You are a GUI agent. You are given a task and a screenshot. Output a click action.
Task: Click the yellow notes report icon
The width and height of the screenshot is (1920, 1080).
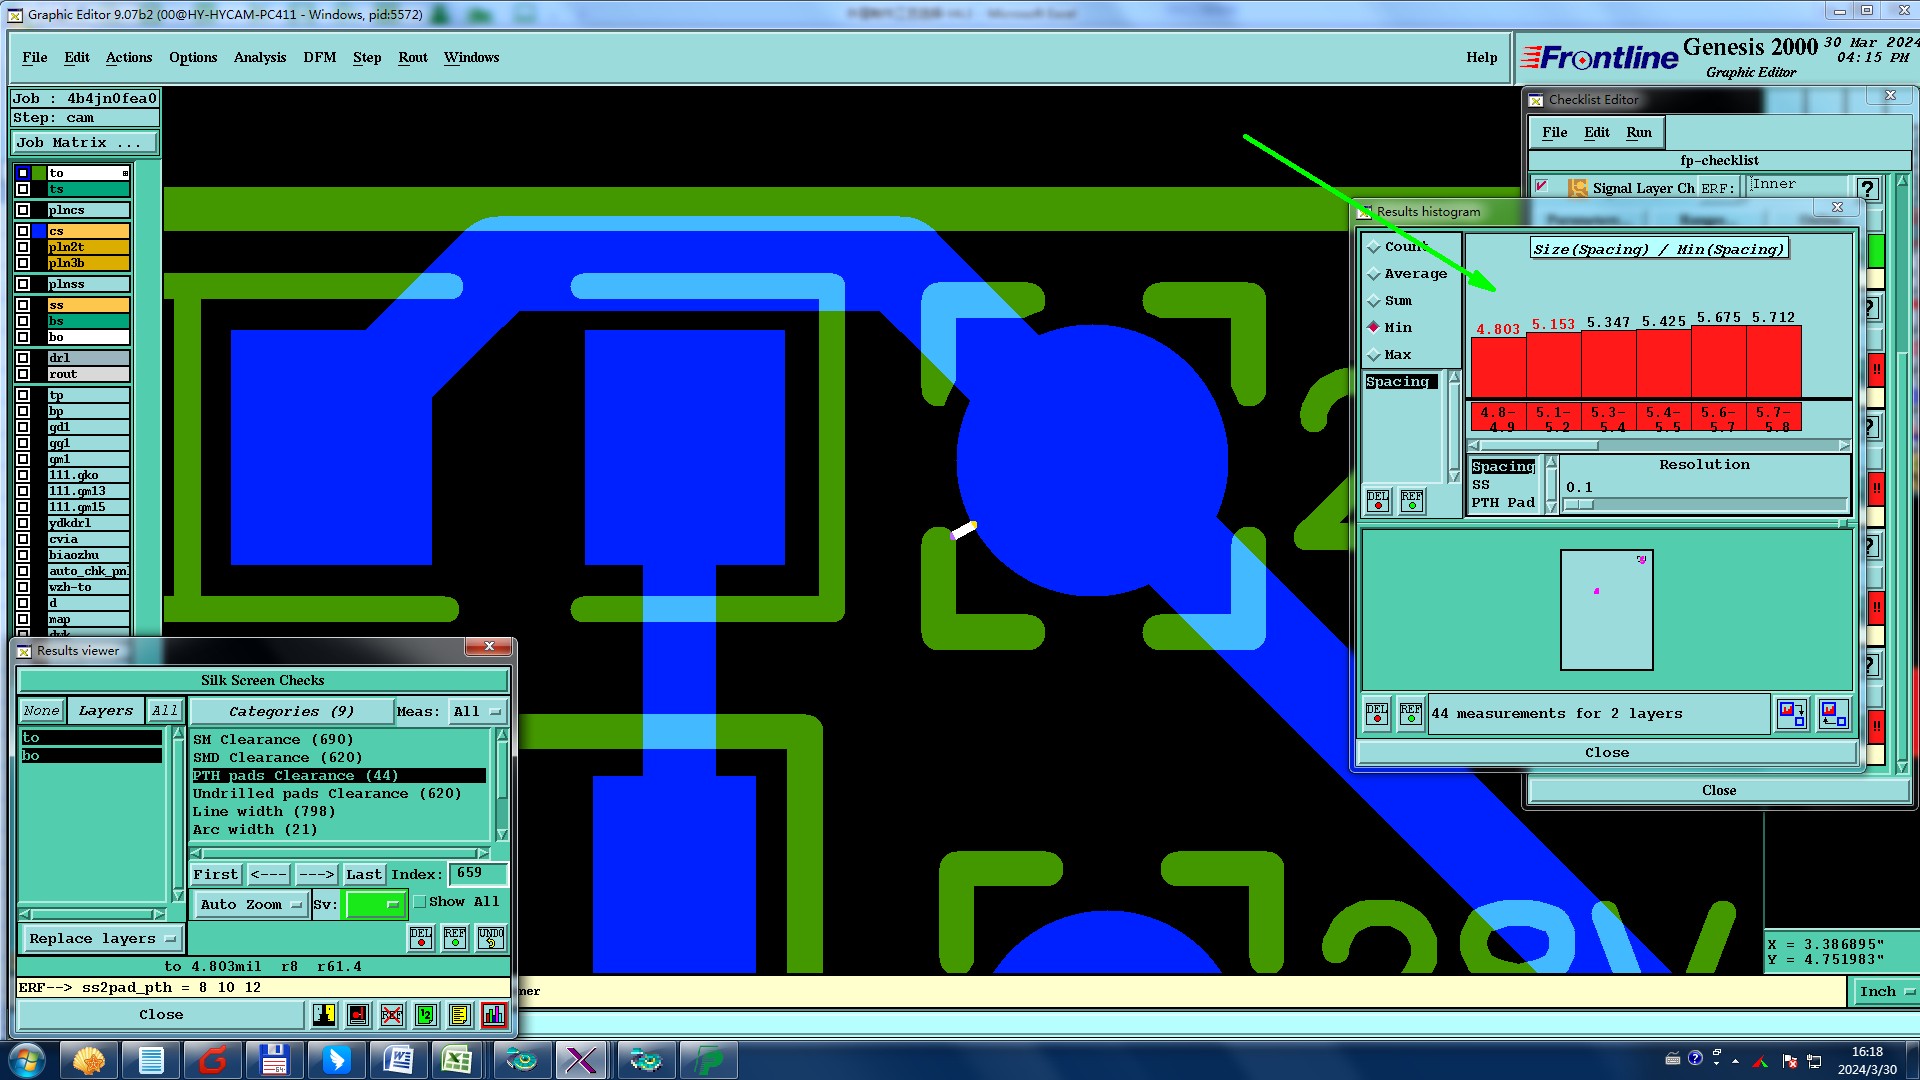pos(459,1015)
